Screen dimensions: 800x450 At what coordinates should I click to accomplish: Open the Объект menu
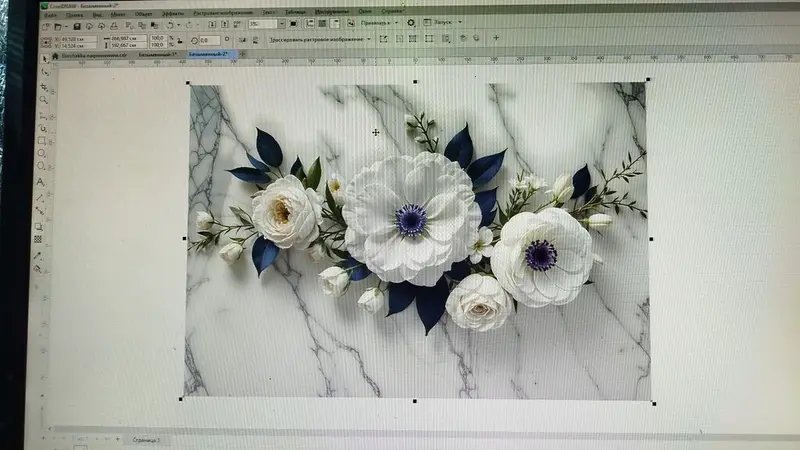click(x=144, y=14)
